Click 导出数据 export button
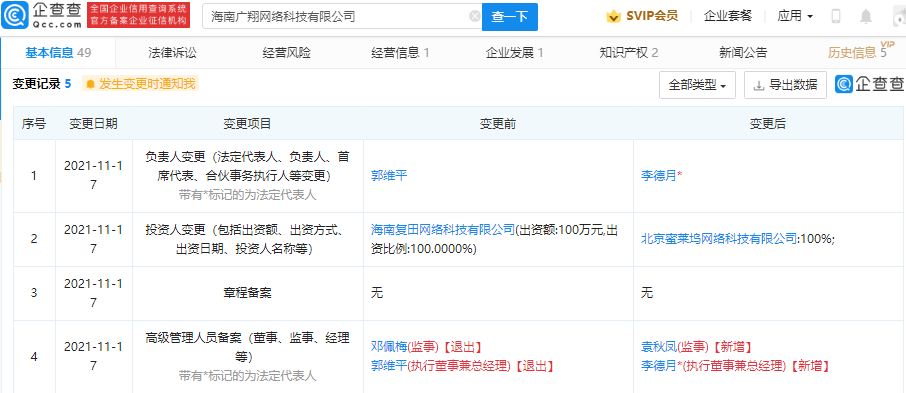 (x=785, y=86)
